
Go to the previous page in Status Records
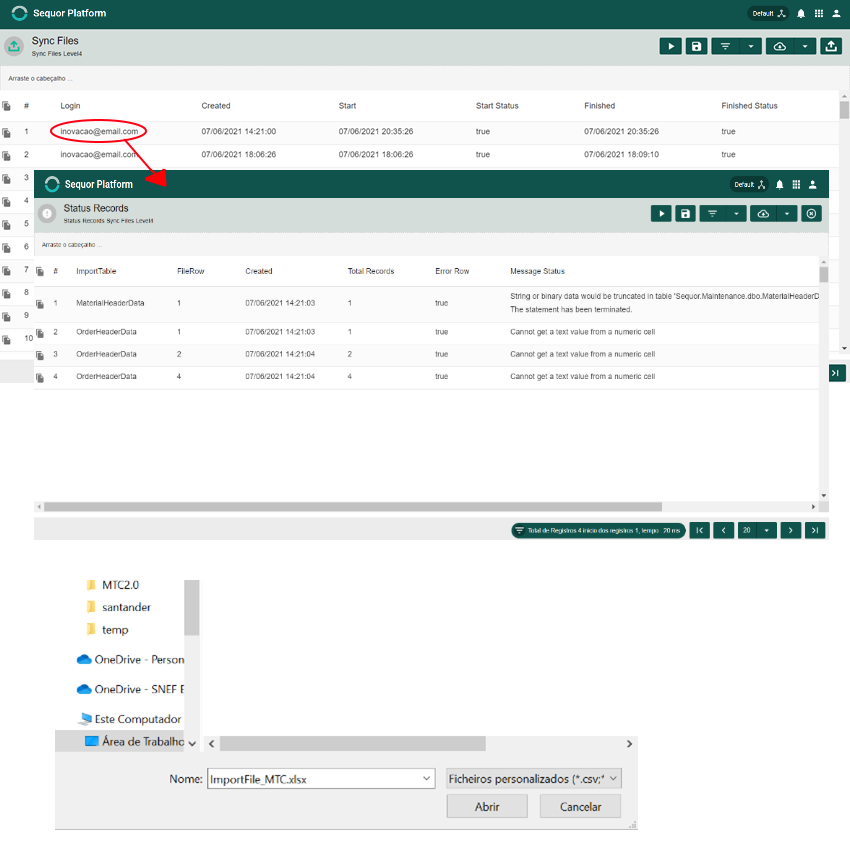coord(724,530)
